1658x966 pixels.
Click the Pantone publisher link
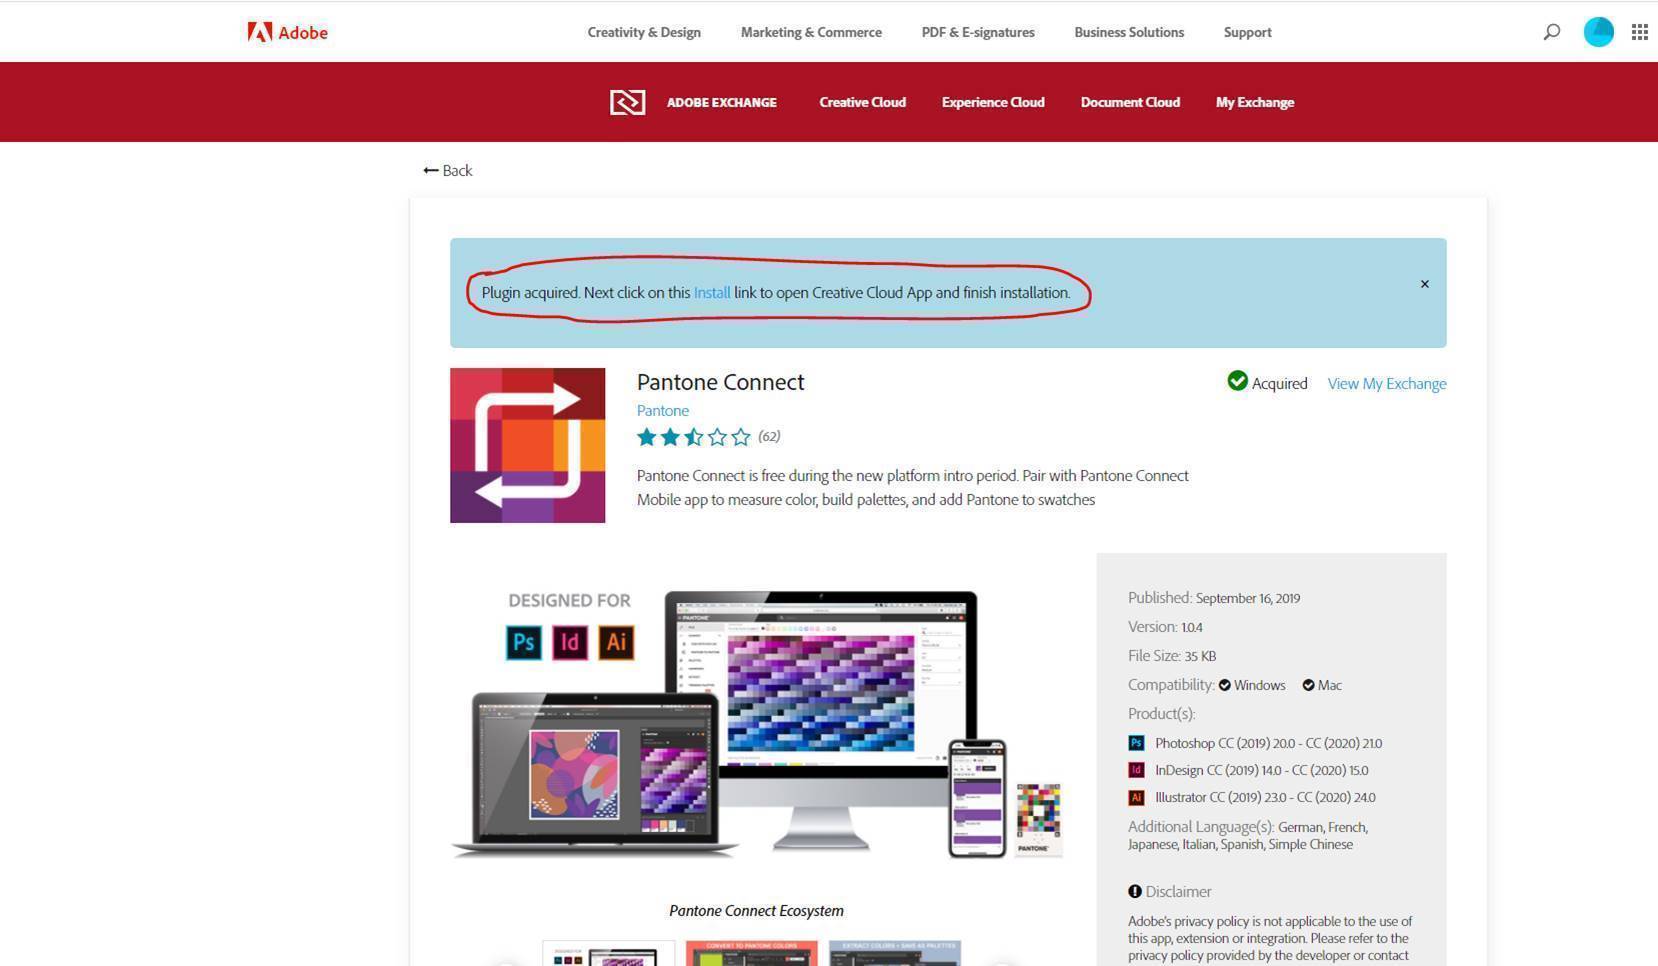pos(662,410)
